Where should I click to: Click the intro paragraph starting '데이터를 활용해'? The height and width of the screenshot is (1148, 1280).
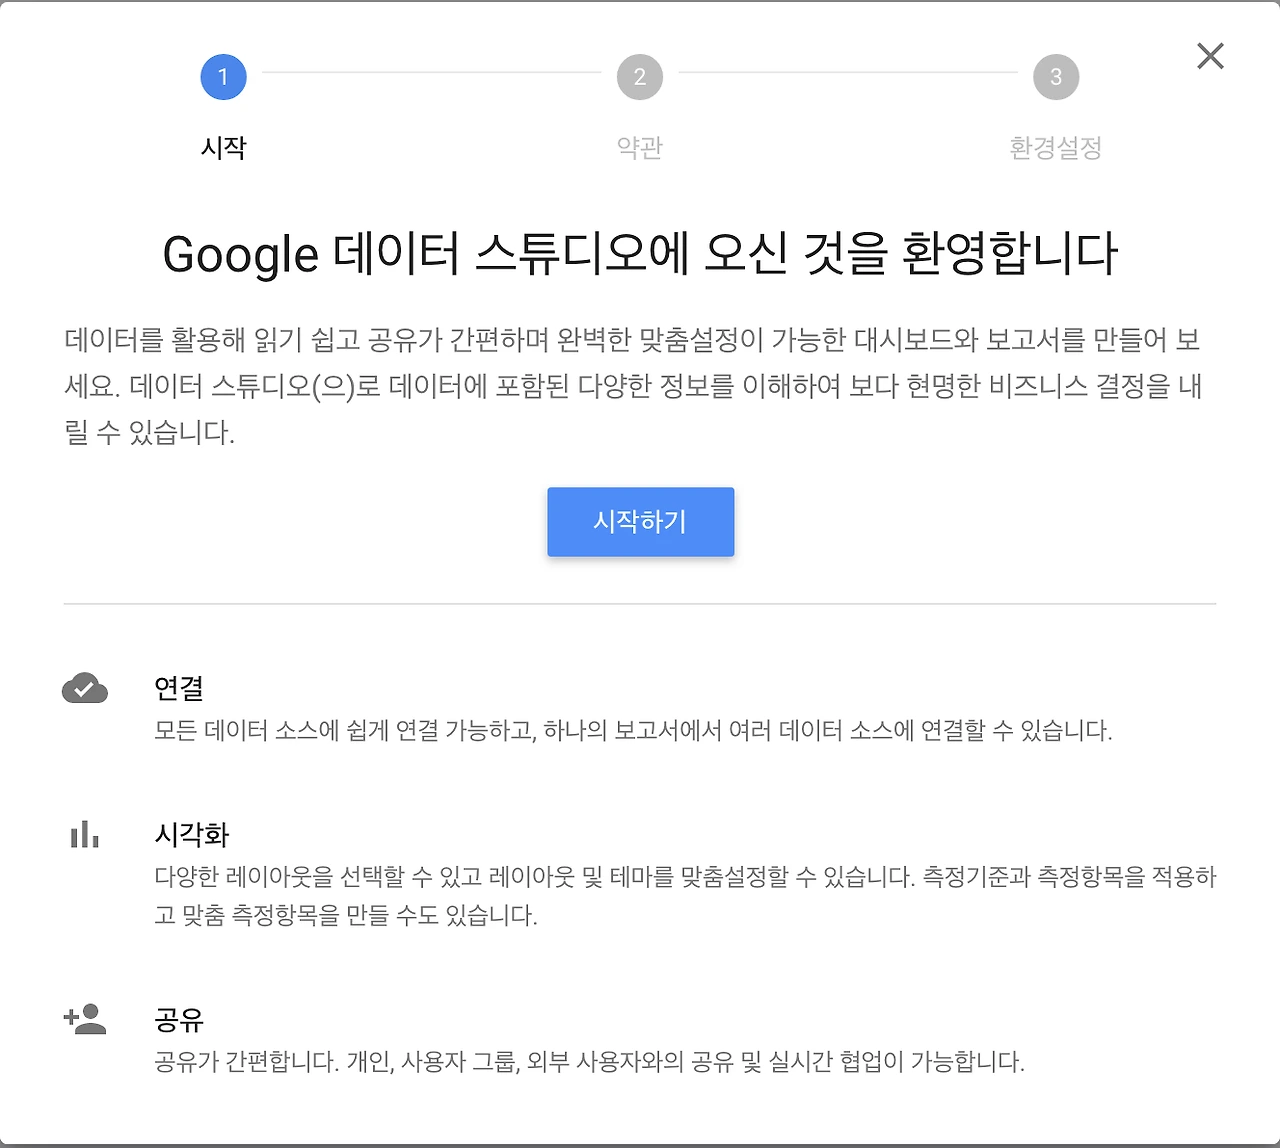634,386
